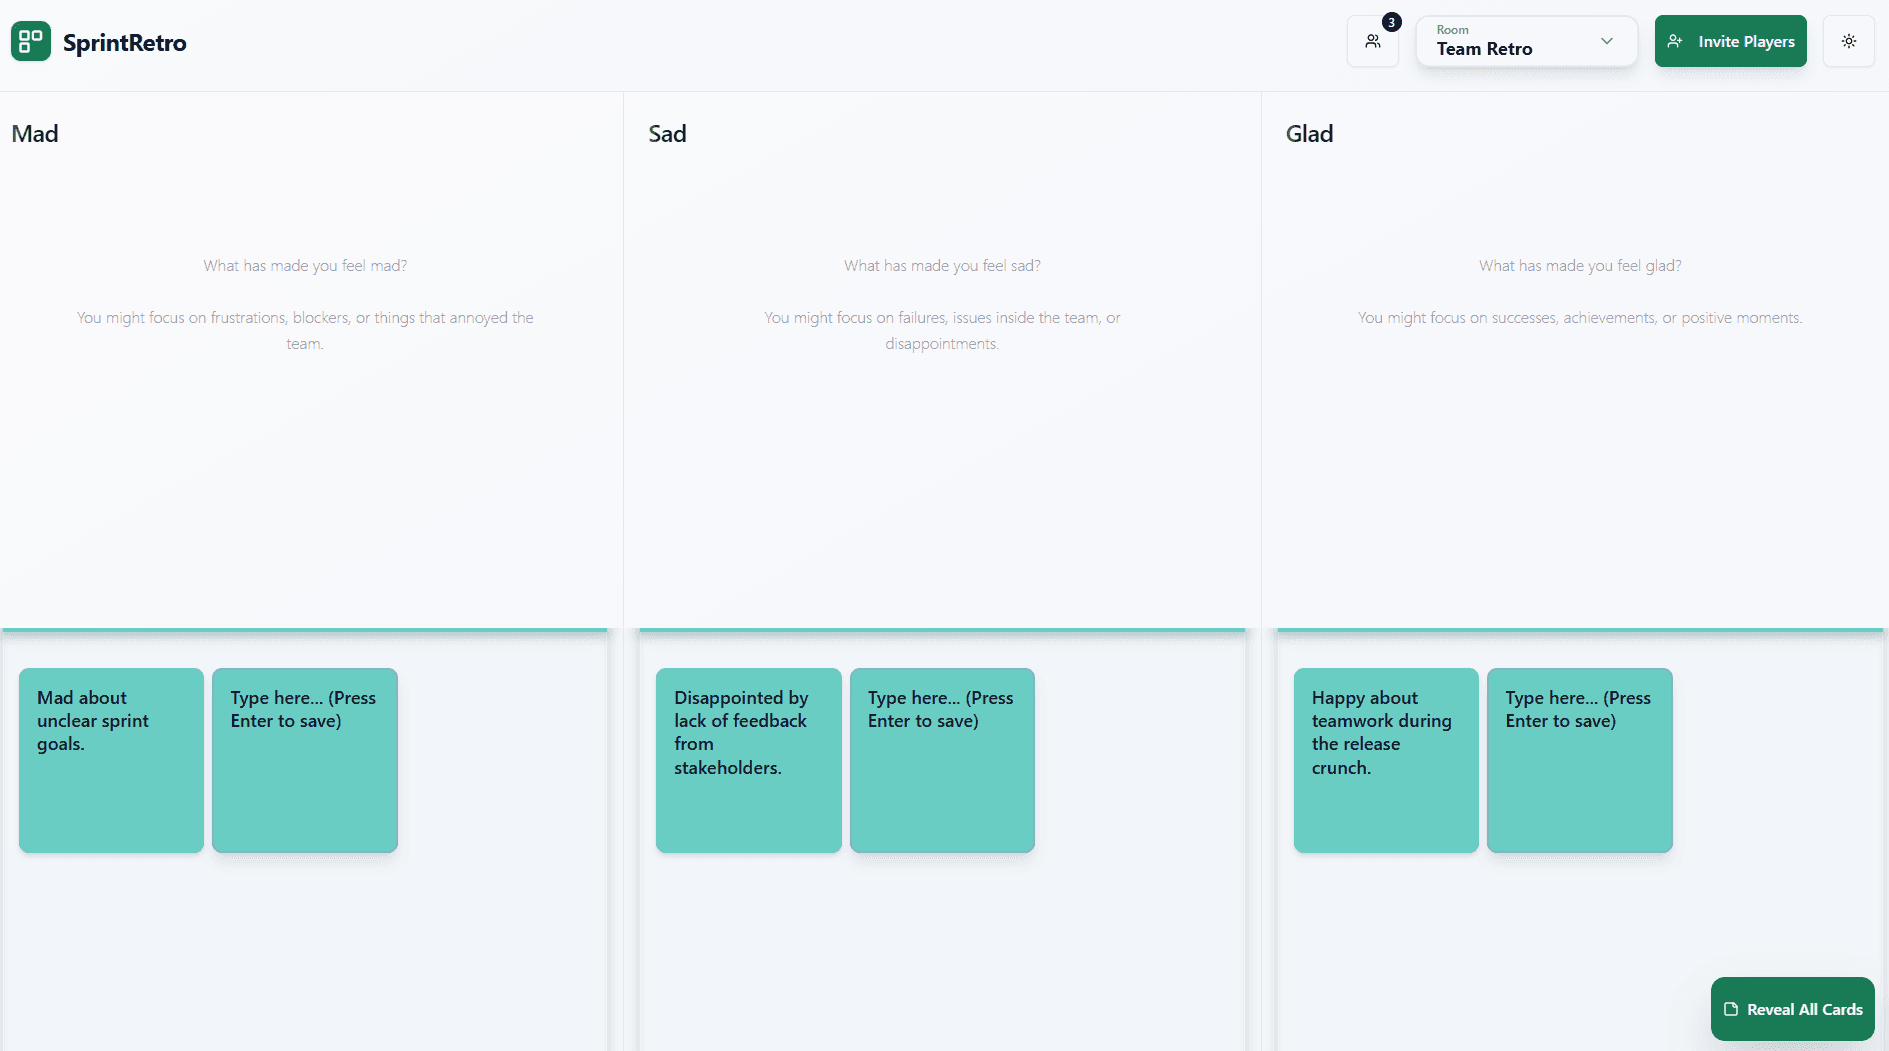
Task: Click the chevron arrow in Room selector
Action: click(1607, 41)
